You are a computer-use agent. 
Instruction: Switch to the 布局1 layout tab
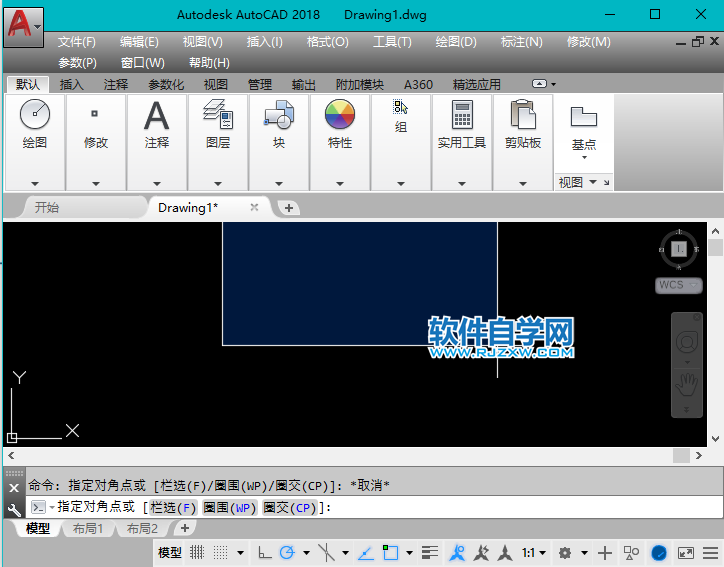pos(88,528)
